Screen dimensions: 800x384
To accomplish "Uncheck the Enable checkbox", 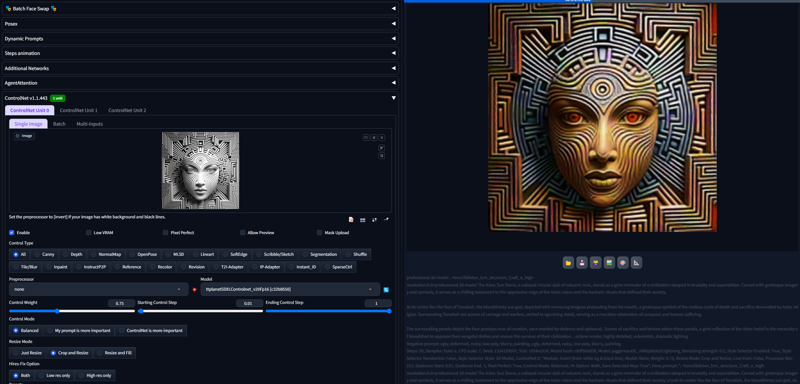I will click(12, 233).
